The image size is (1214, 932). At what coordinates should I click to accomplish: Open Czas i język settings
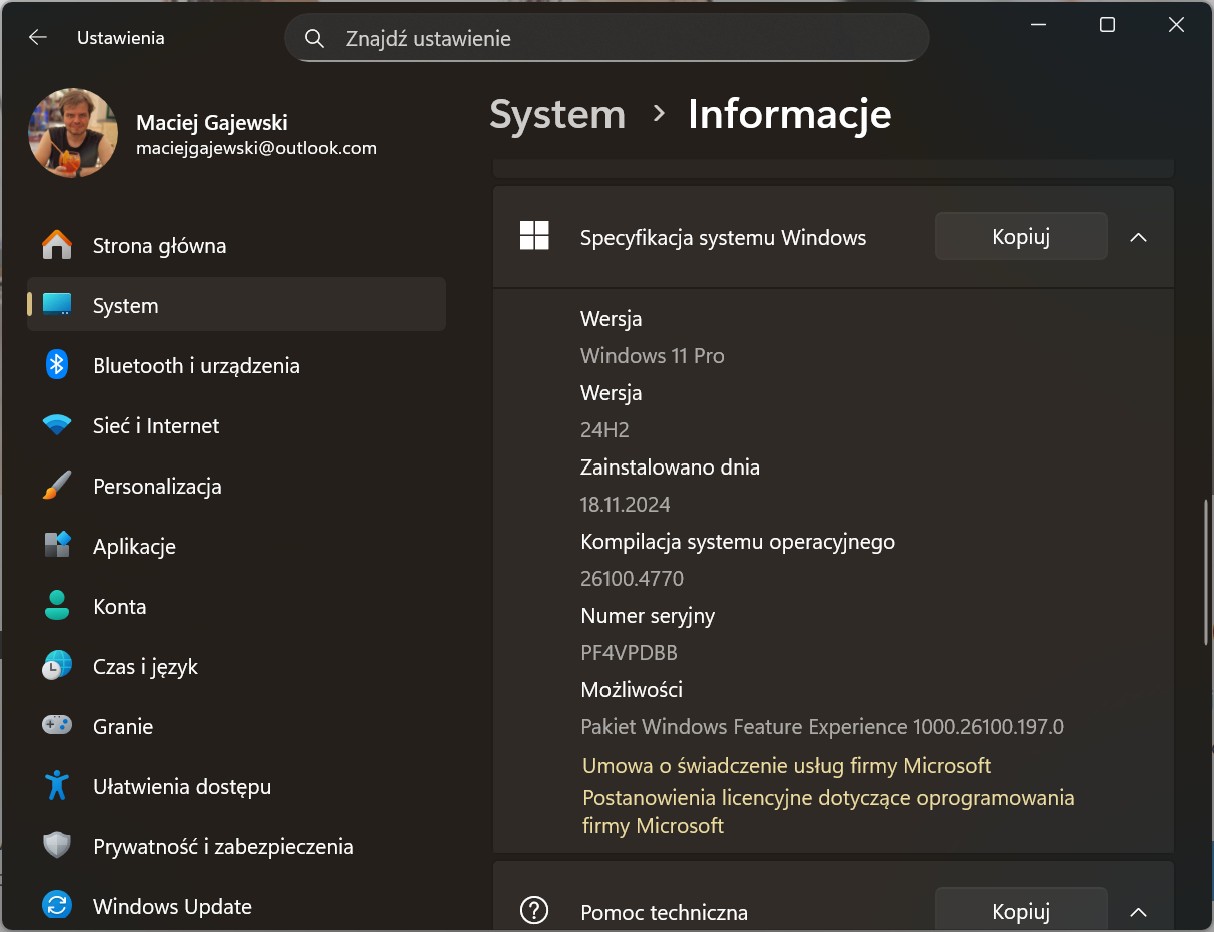pyautogui.click(x=237, y=666)
